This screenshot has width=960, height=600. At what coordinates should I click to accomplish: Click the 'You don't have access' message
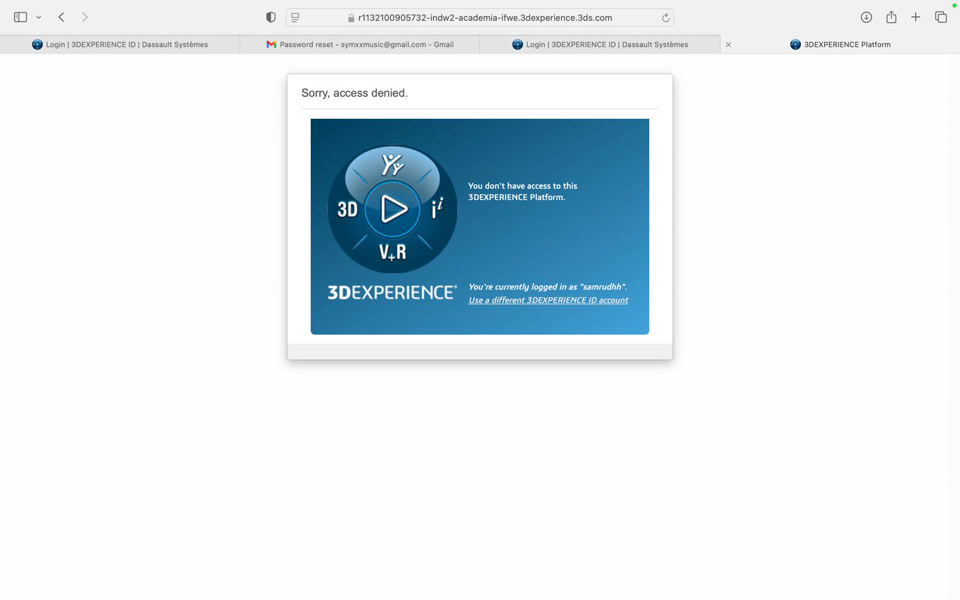tap(522, 191)
